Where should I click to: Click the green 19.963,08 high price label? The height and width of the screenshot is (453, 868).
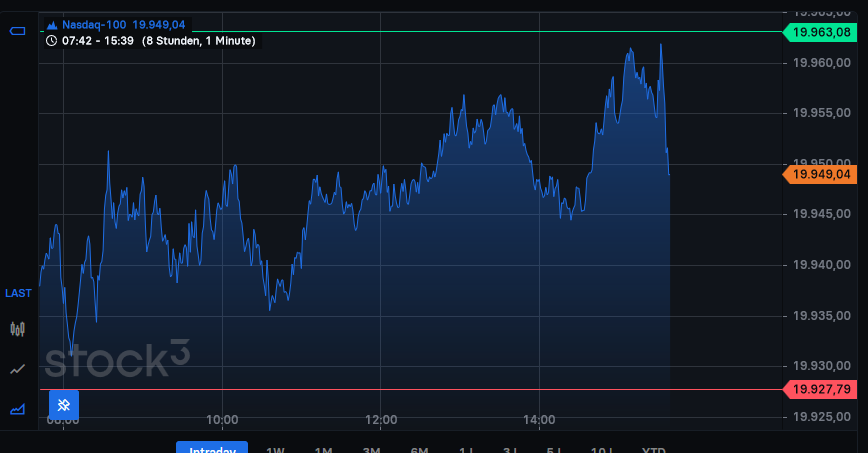820,32
